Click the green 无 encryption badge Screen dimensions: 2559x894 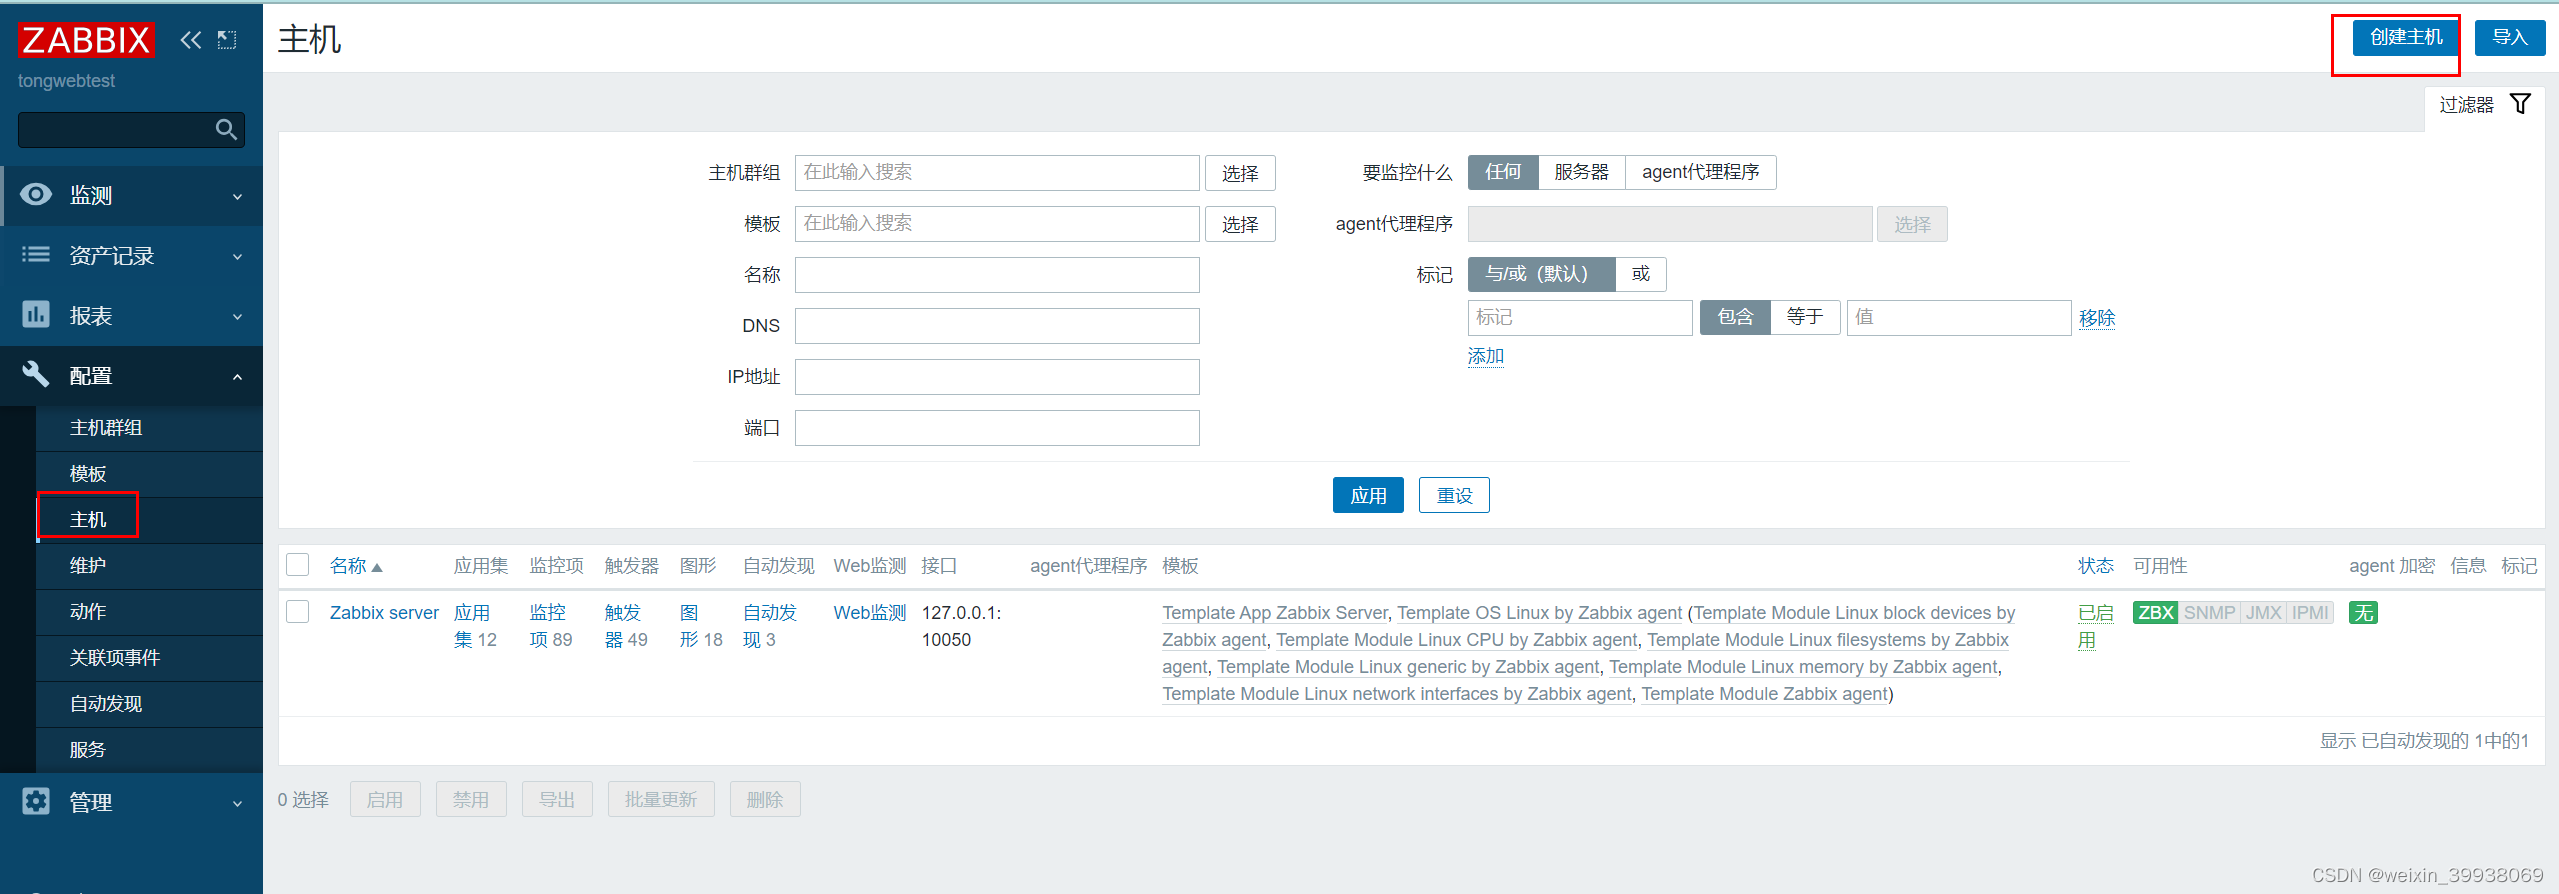(2363, 613)
